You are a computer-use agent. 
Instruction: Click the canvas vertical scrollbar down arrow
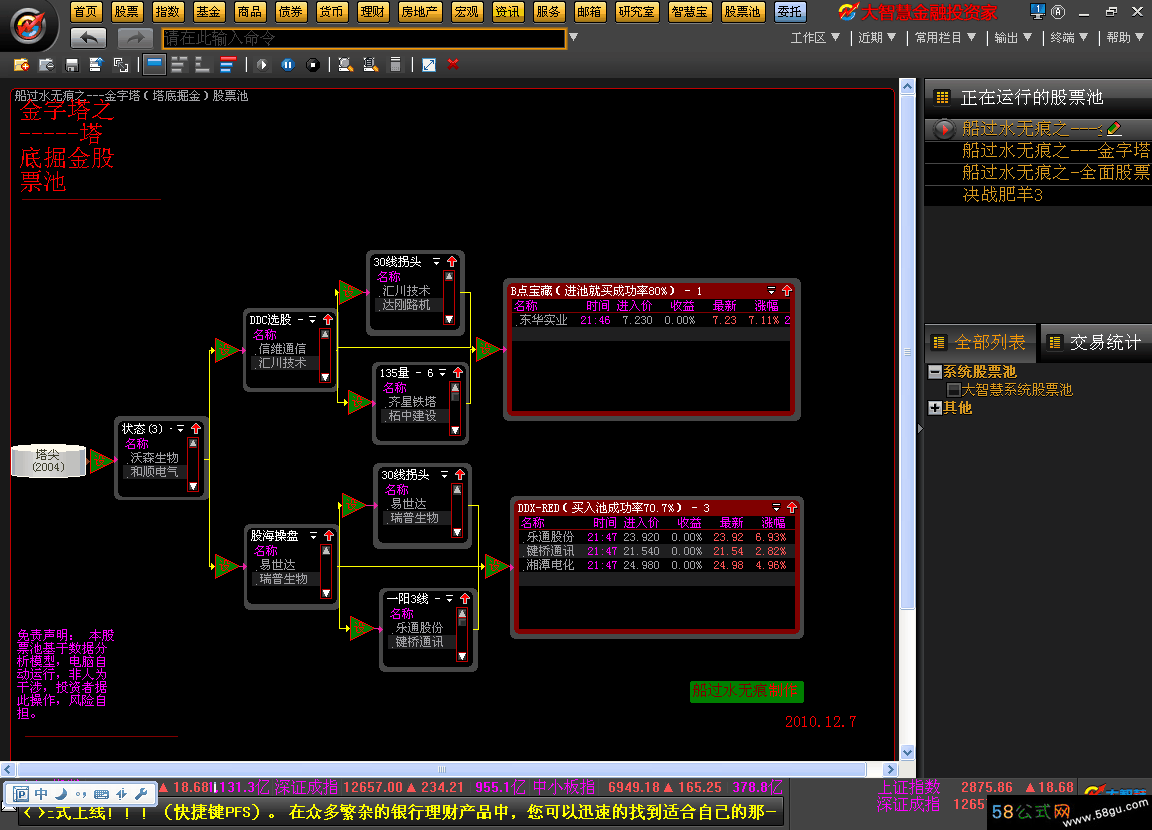(x=907, y=752)
